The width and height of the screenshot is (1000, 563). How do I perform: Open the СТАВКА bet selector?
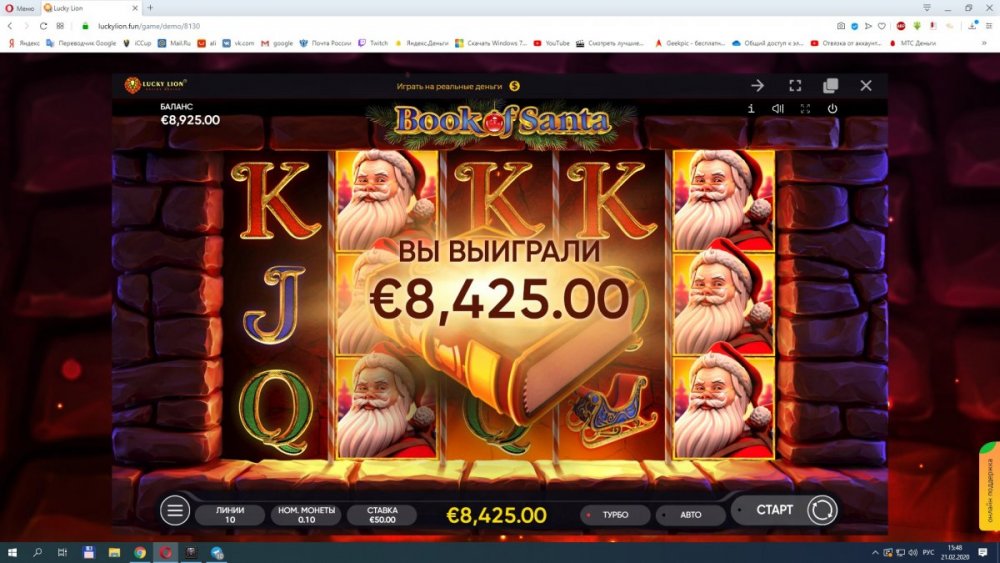(x=382, y=515)
